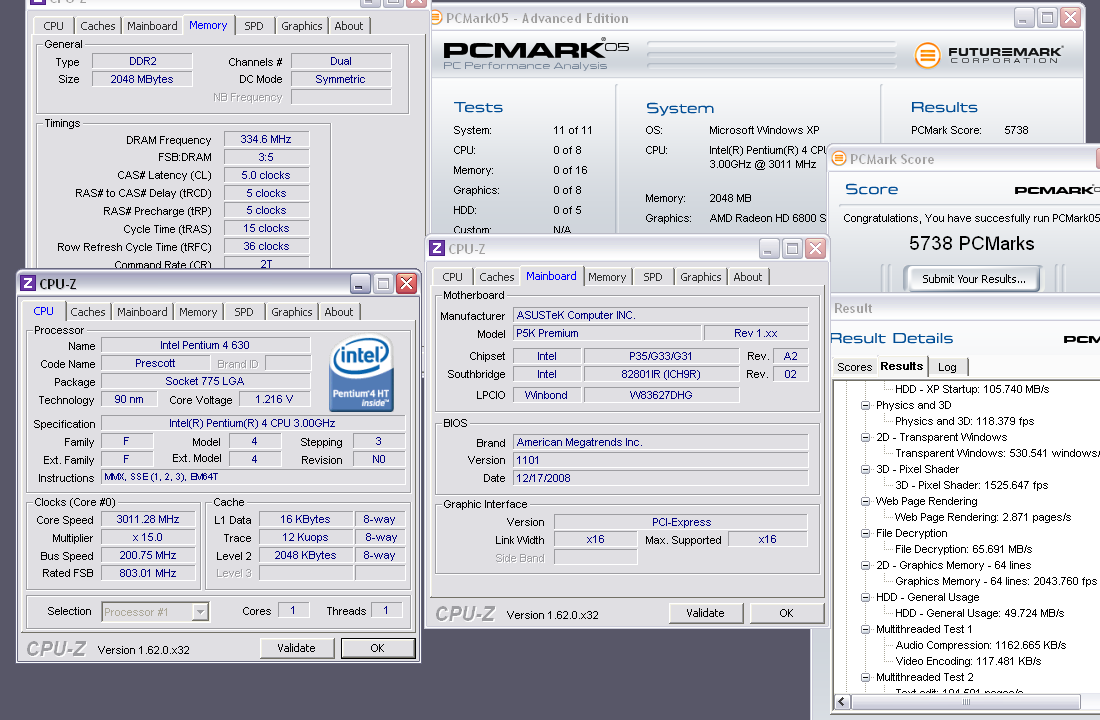This screenshot has height=720, width=1100.
Task: Select Graphics tab in Mainboard CPU-Z window
Action: (x=701, y=276)
